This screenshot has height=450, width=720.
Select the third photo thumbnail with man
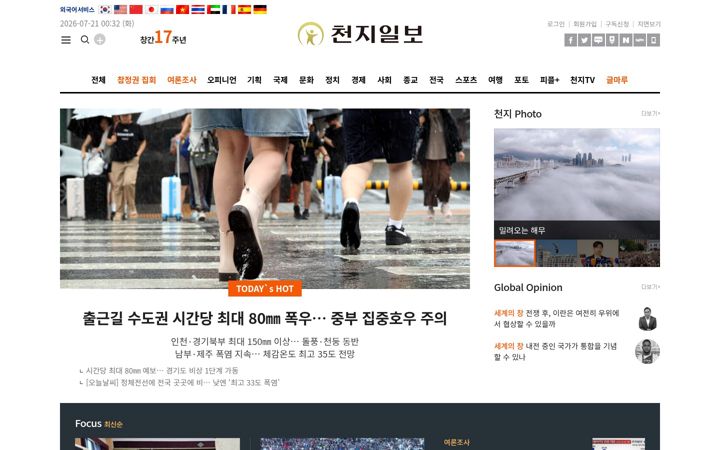click(x=598, y=253)
